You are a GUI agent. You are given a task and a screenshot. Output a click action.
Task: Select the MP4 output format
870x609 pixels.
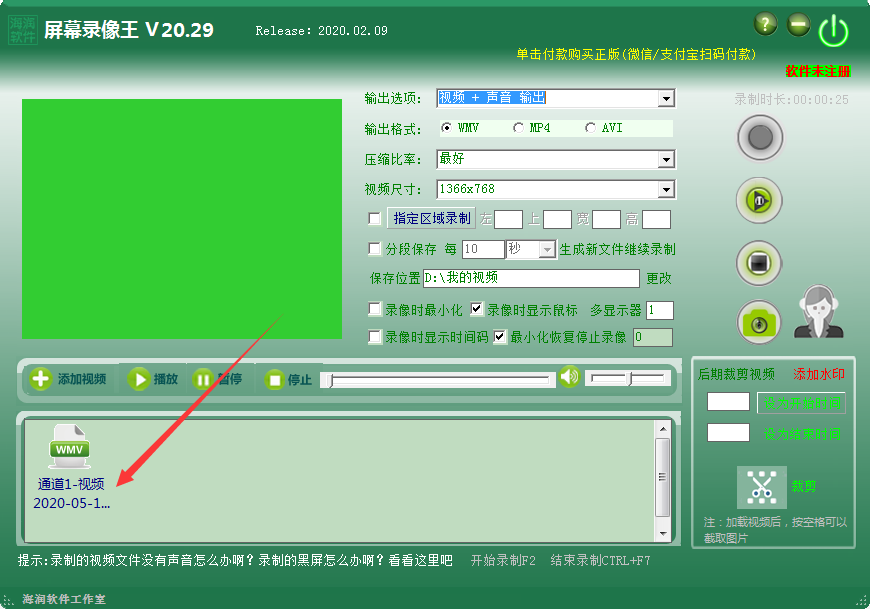coord(517,128)
